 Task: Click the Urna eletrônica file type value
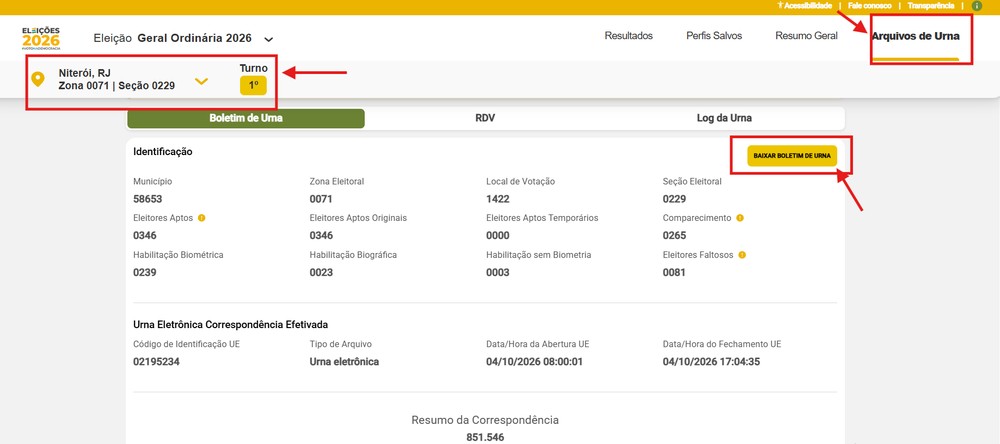tap(344, 362)
